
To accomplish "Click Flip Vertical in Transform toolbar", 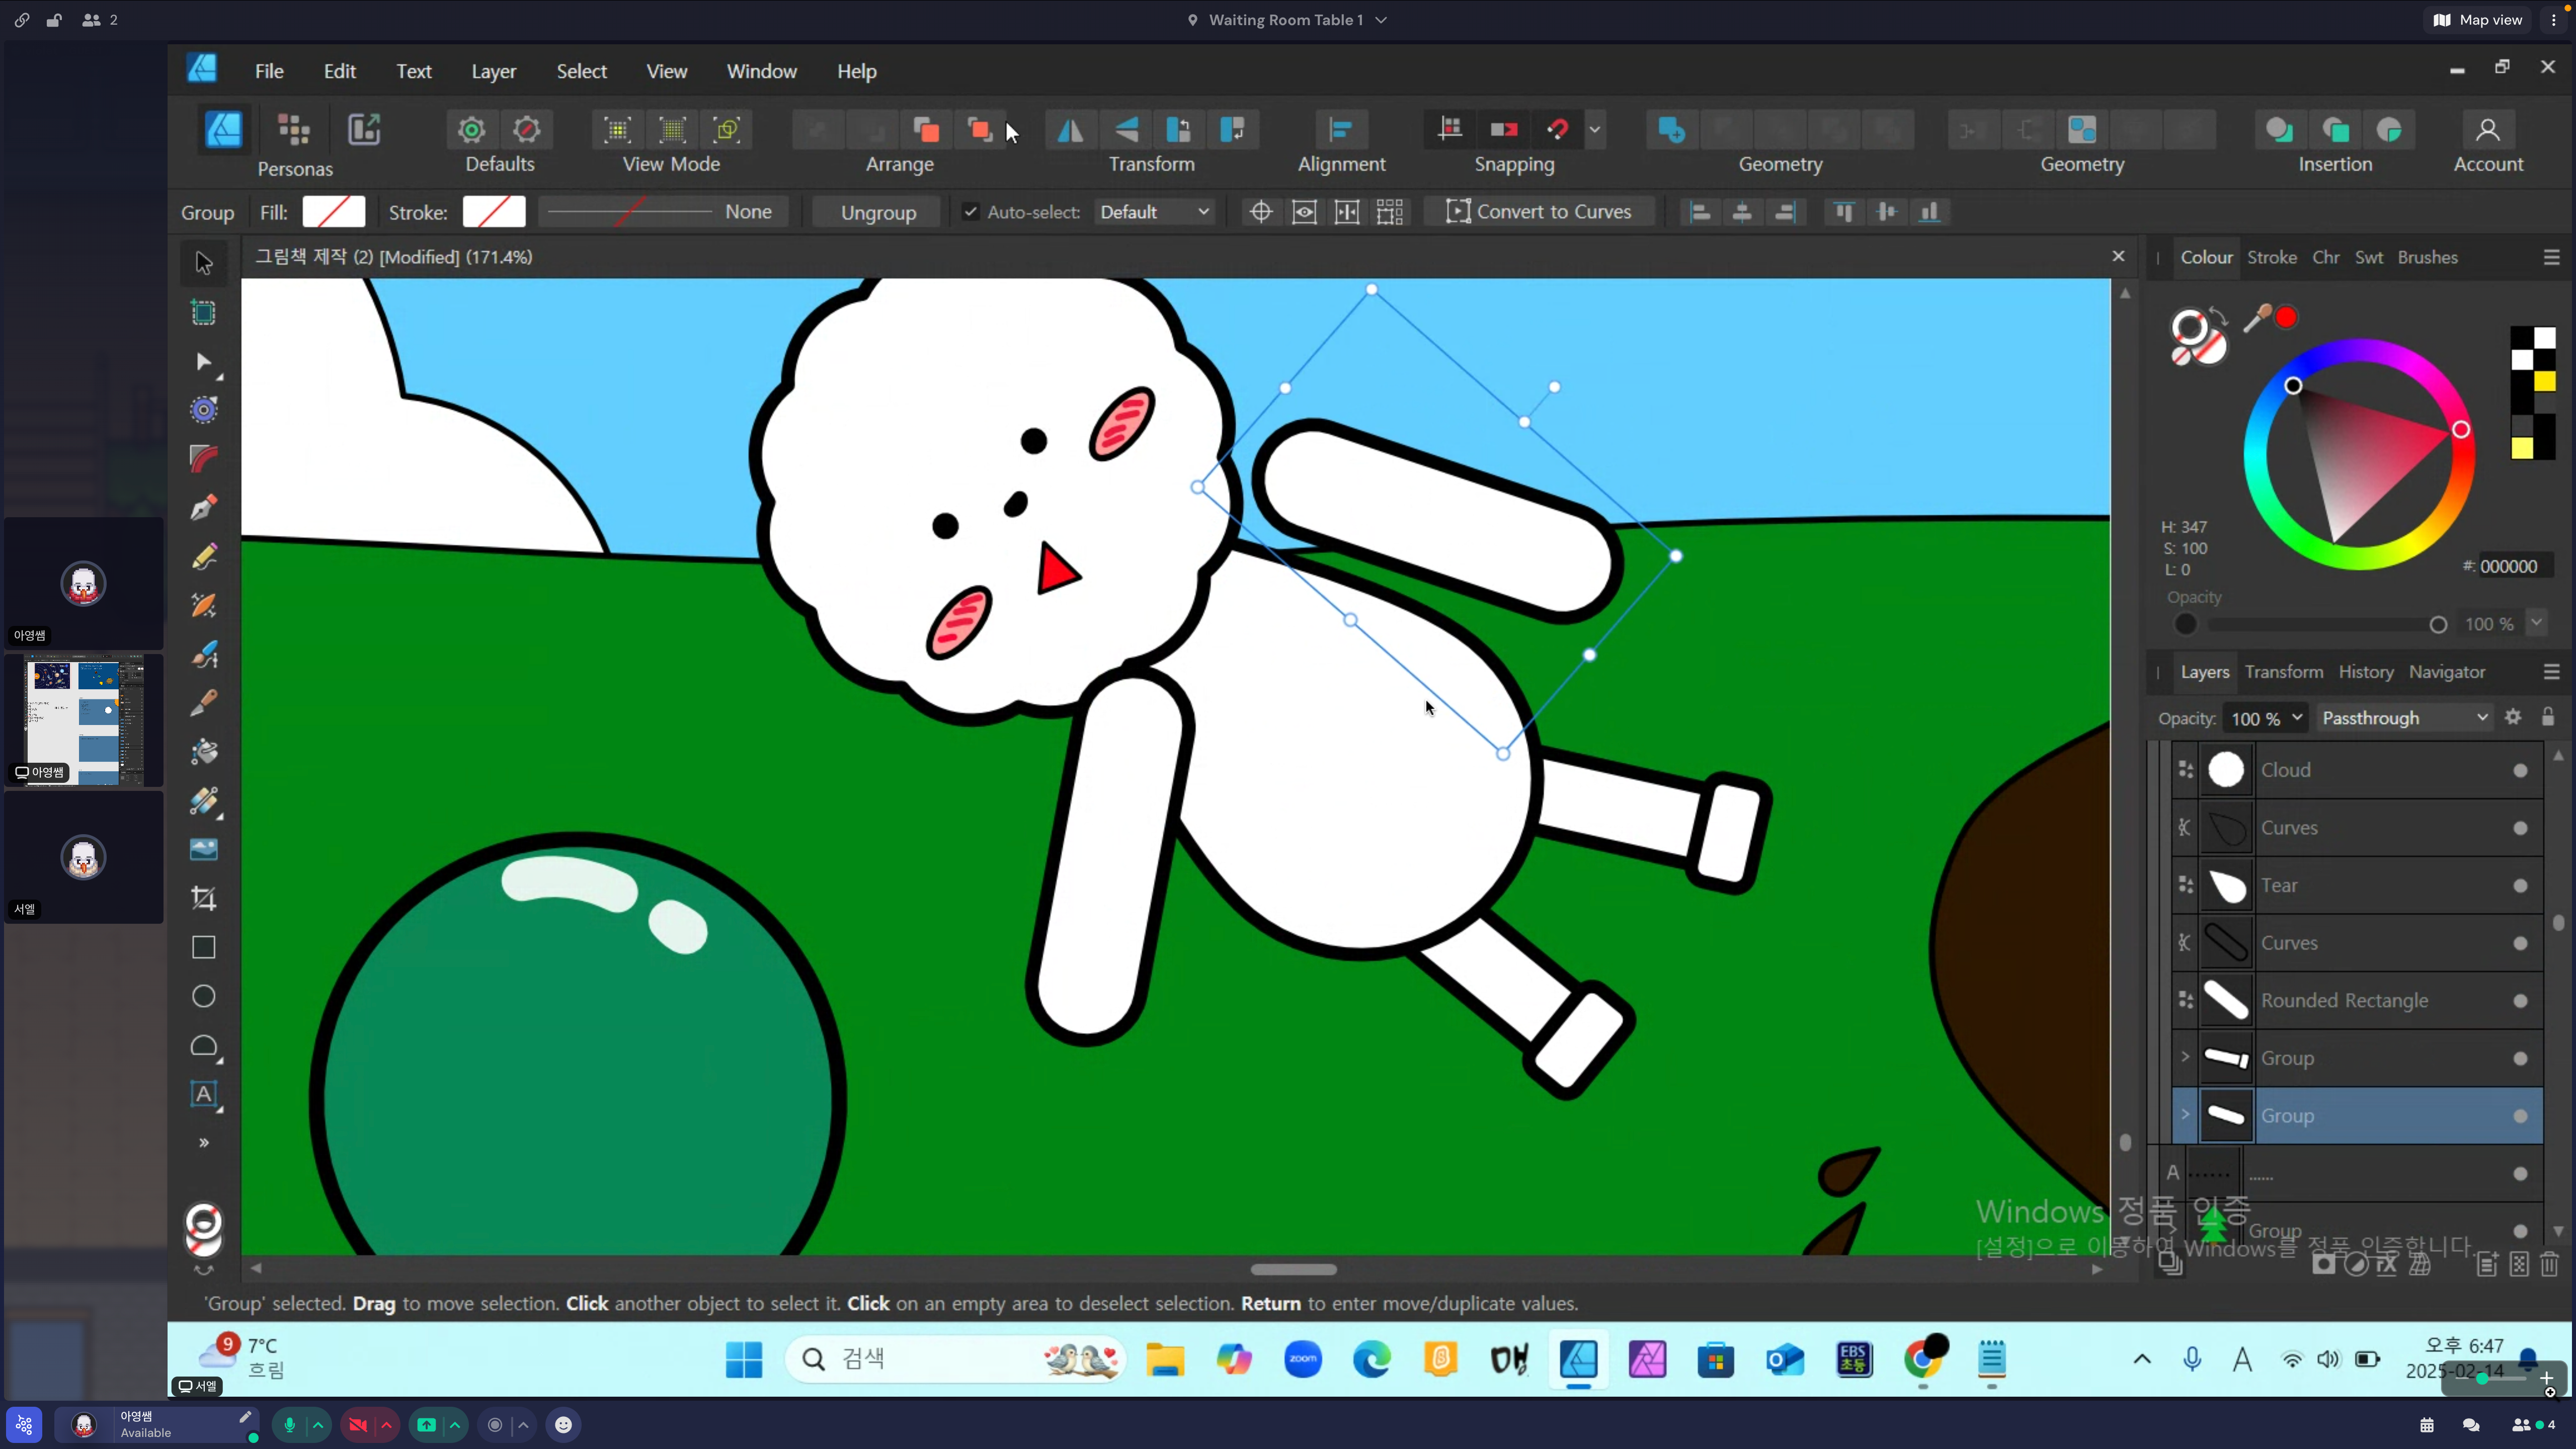I will pos(1125,130).
